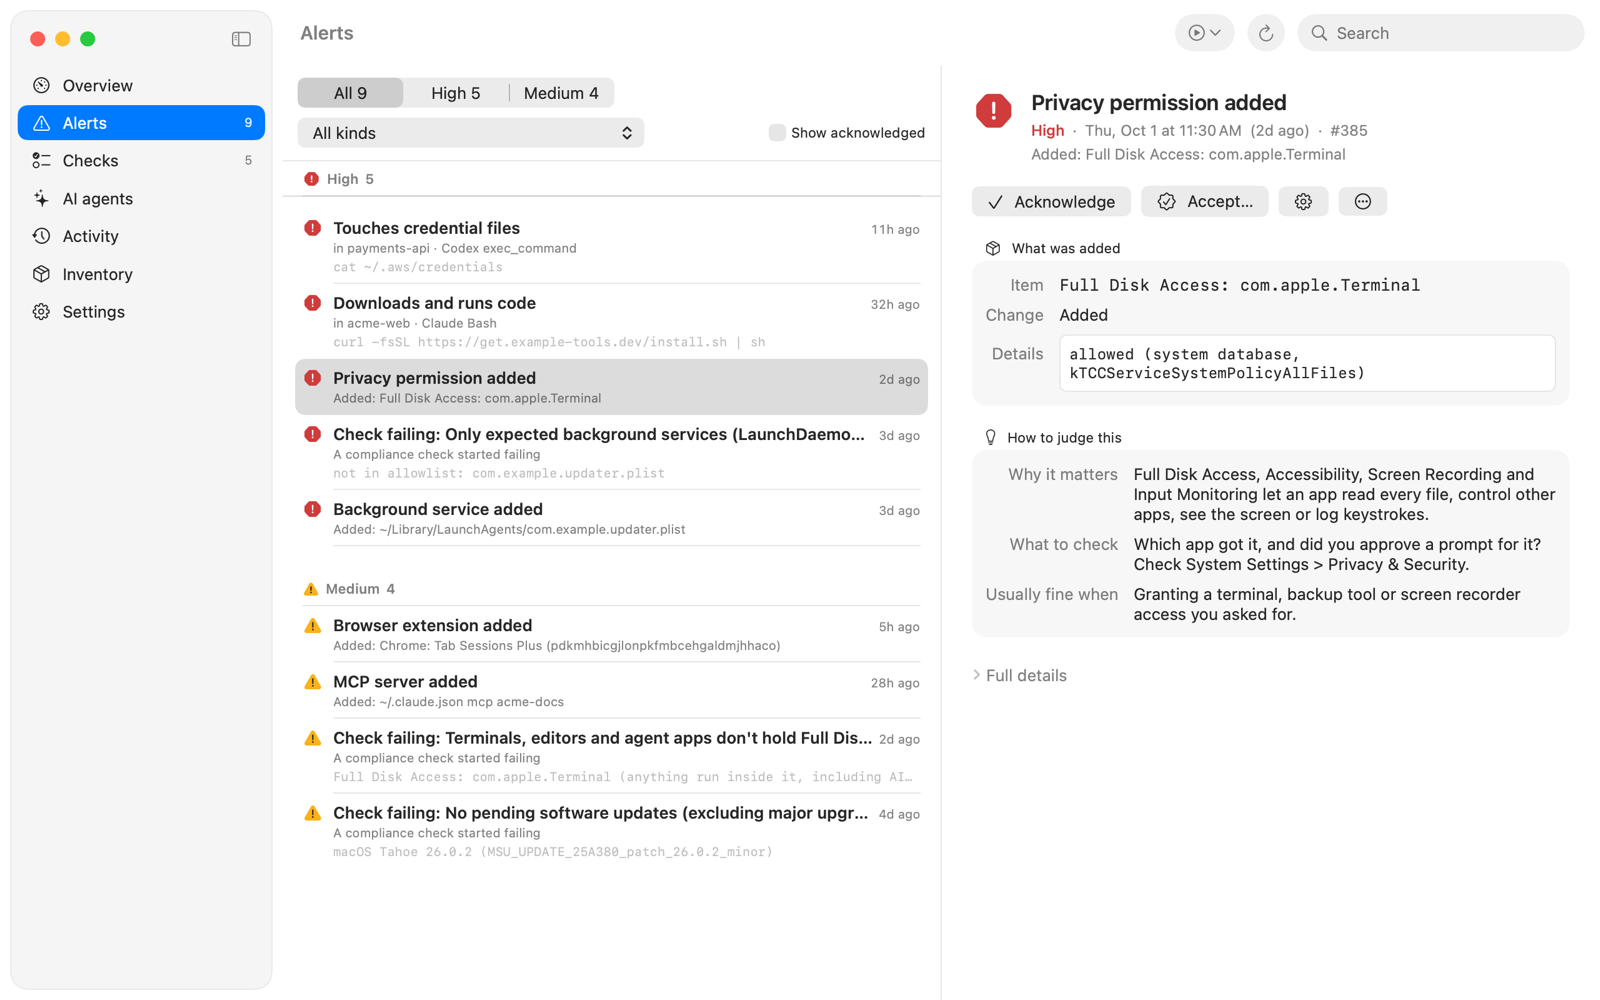Select MCP server added alert
This screenshot has width=1600, height=1000.
click(611, 690)
